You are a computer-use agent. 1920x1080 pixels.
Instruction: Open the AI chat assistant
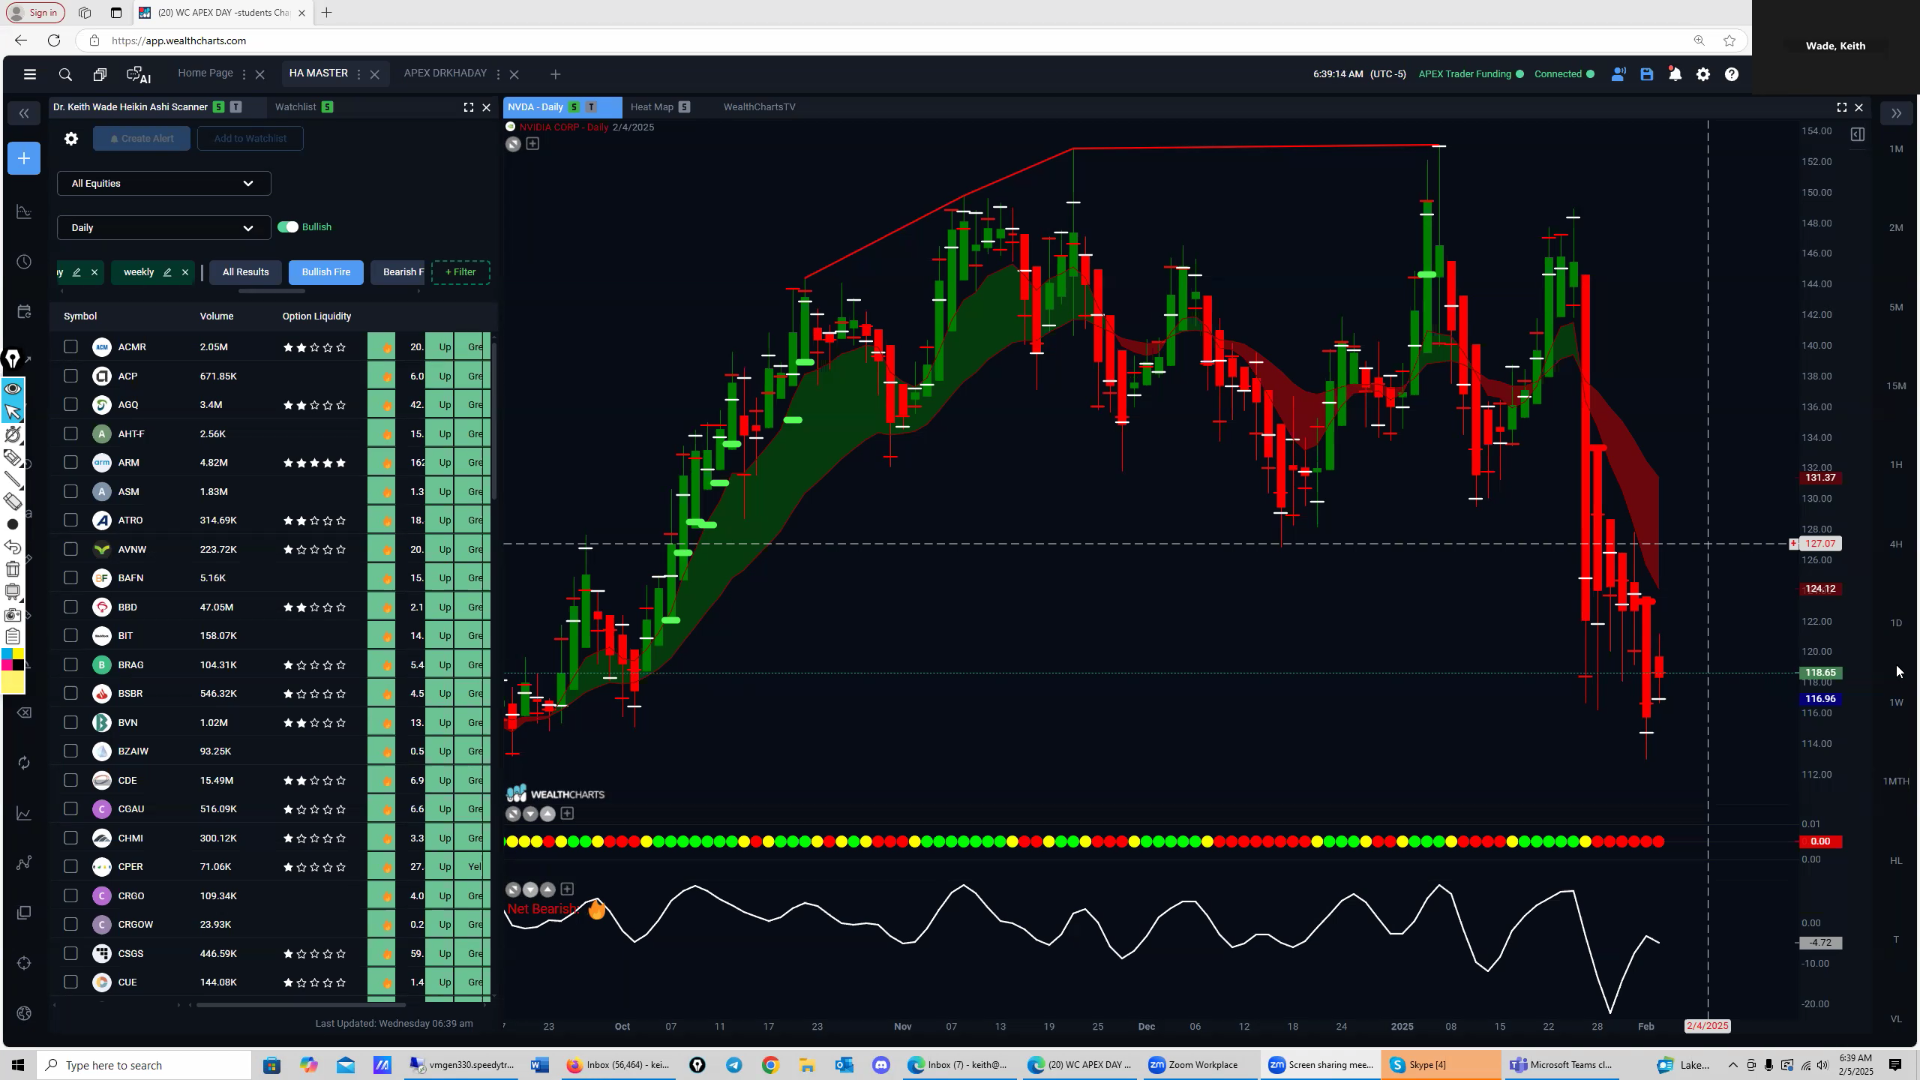point(138,74)
